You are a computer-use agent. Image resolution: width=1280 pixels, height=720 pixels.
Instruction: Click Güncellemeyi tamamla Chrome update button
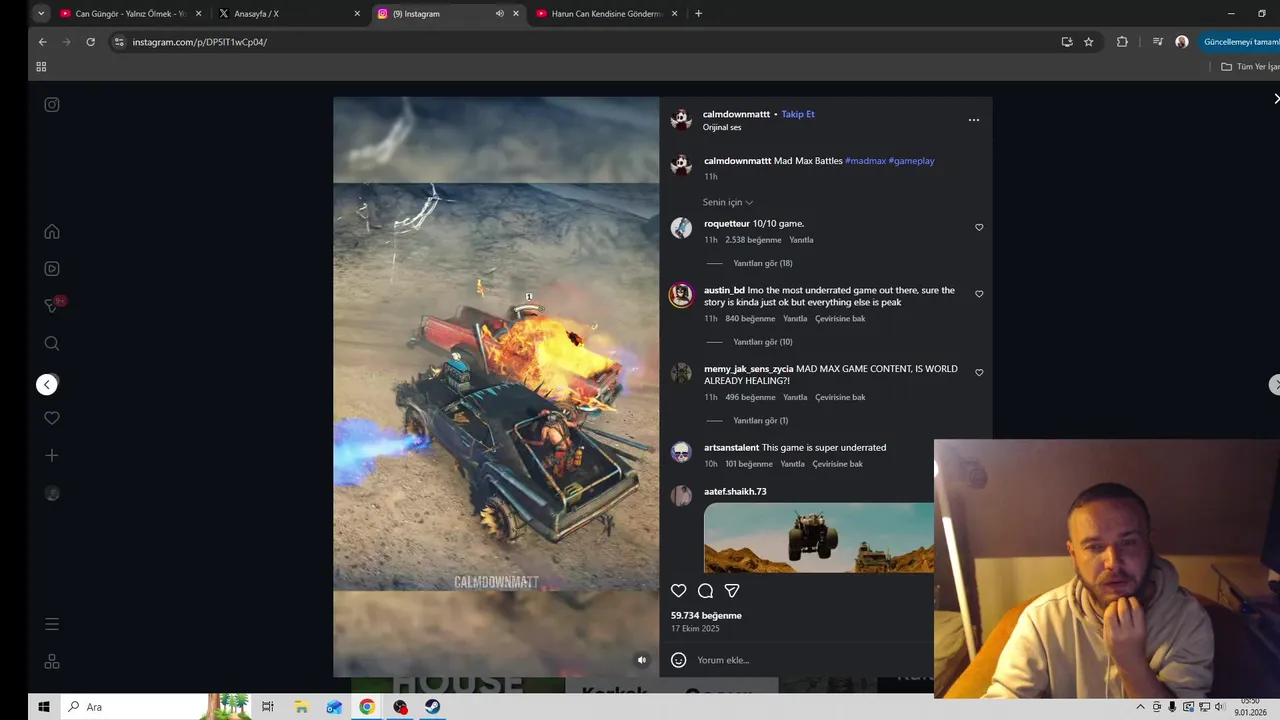(1241, 42)
